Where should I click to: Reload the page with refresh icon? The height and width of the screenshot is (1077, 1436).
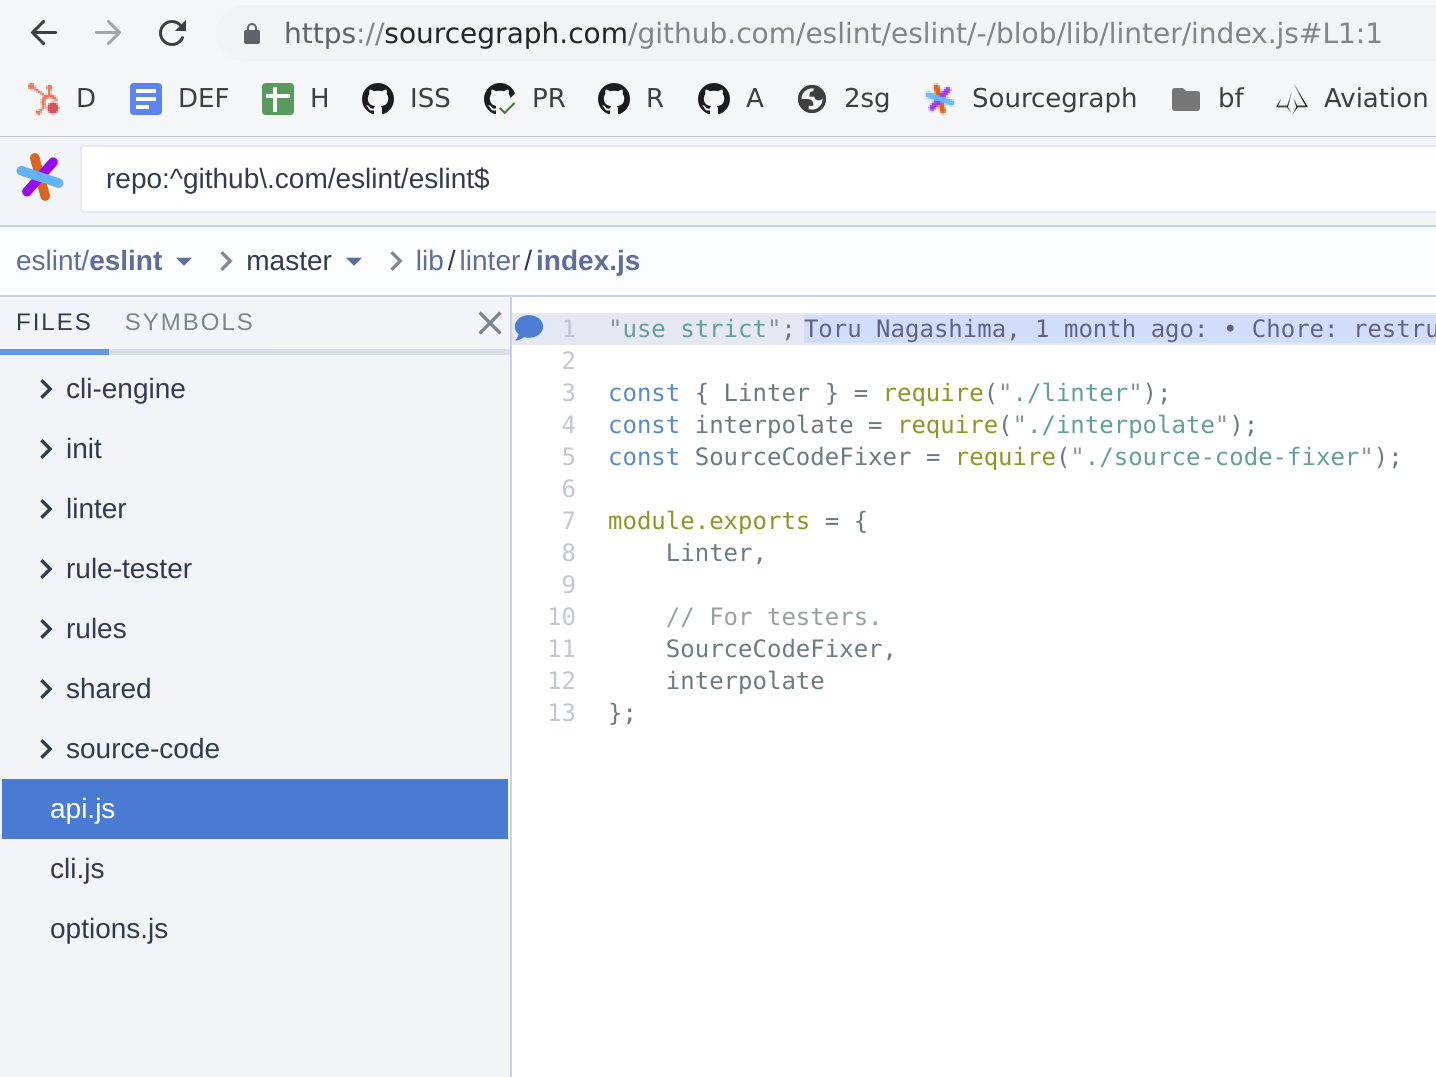[172, 33]
